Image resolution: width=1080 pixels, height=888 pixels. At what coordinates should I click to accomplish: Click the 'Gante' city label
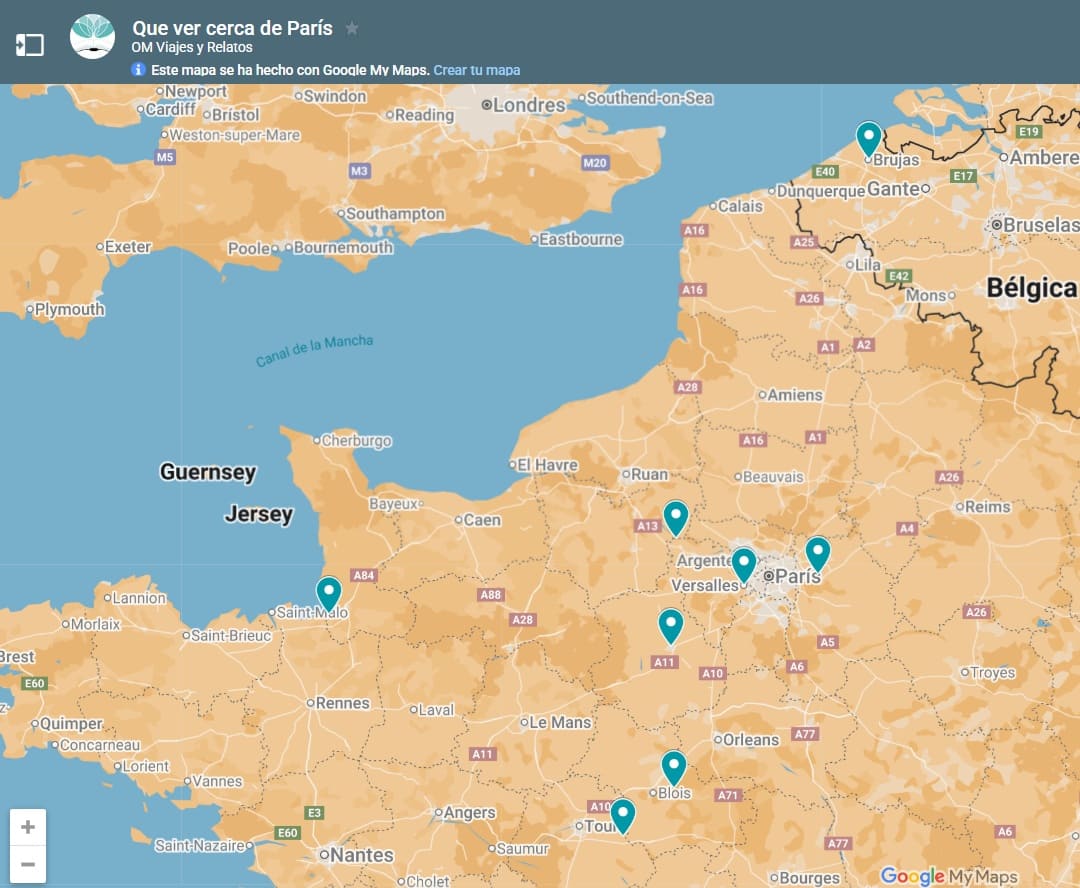893,189
